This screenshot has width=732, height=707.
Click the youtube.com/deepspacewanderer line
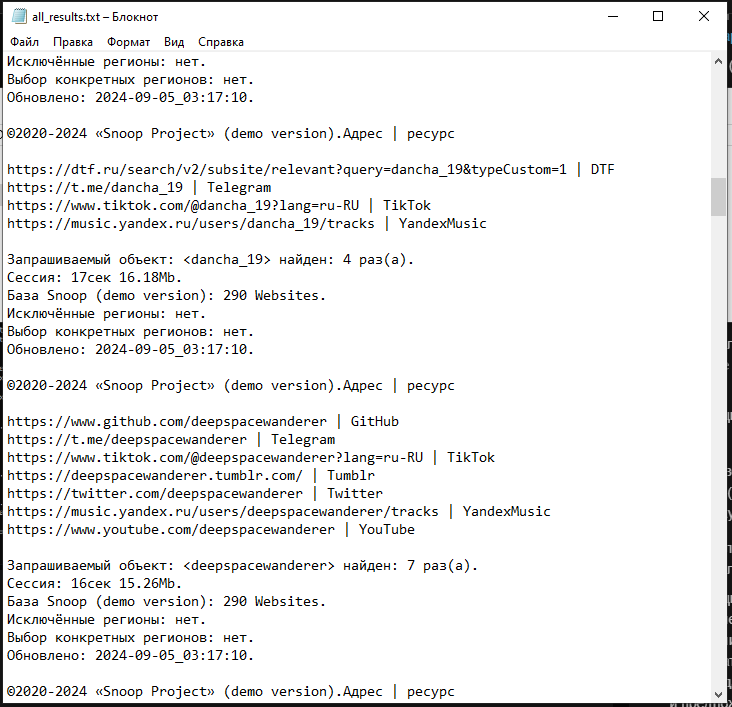[211, 530]
